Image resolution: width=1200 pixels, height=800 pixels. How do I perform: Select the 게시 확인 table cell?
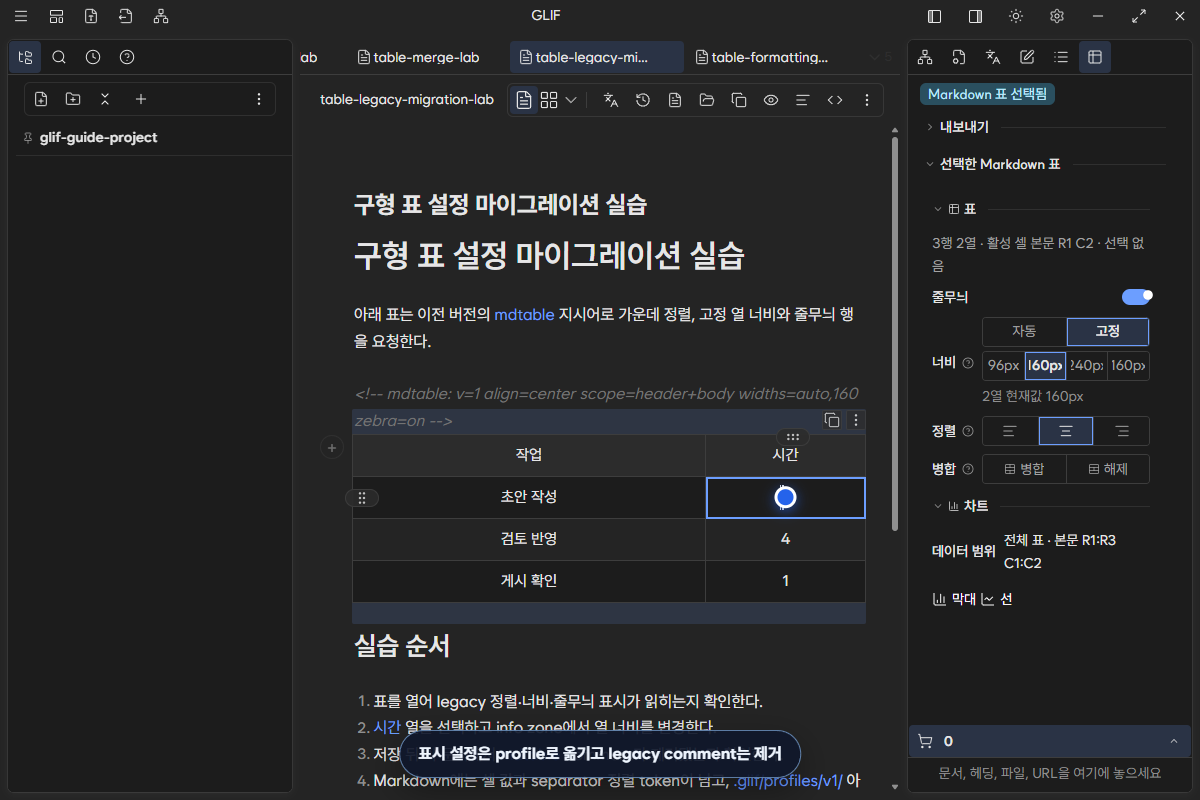click(x=529, y=581)
